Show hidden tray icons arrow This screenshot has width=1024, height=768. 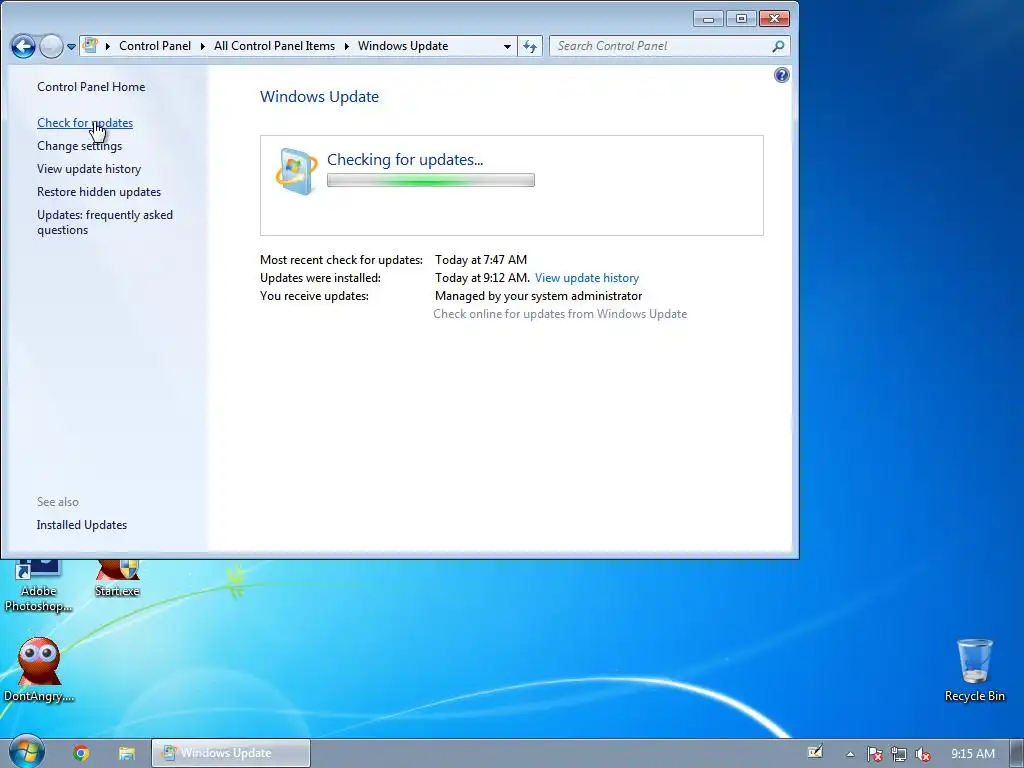850,754
